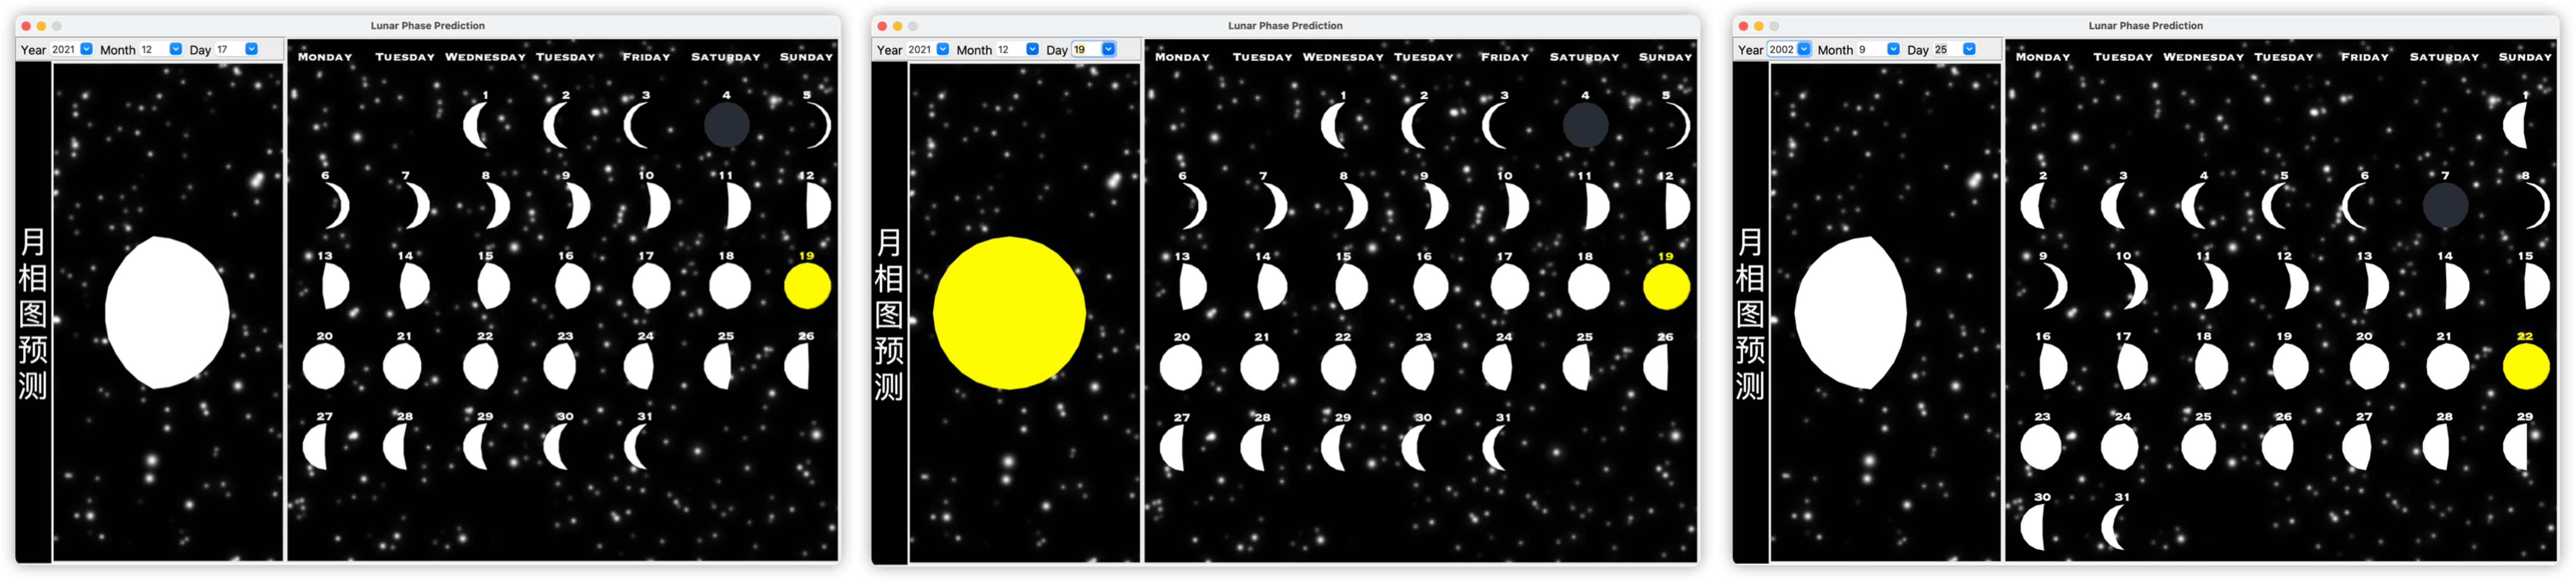Click Lunar Phase Prediction title, Day 17 window
Screen dimensions: 2576x582
click(x=427, y=26)
